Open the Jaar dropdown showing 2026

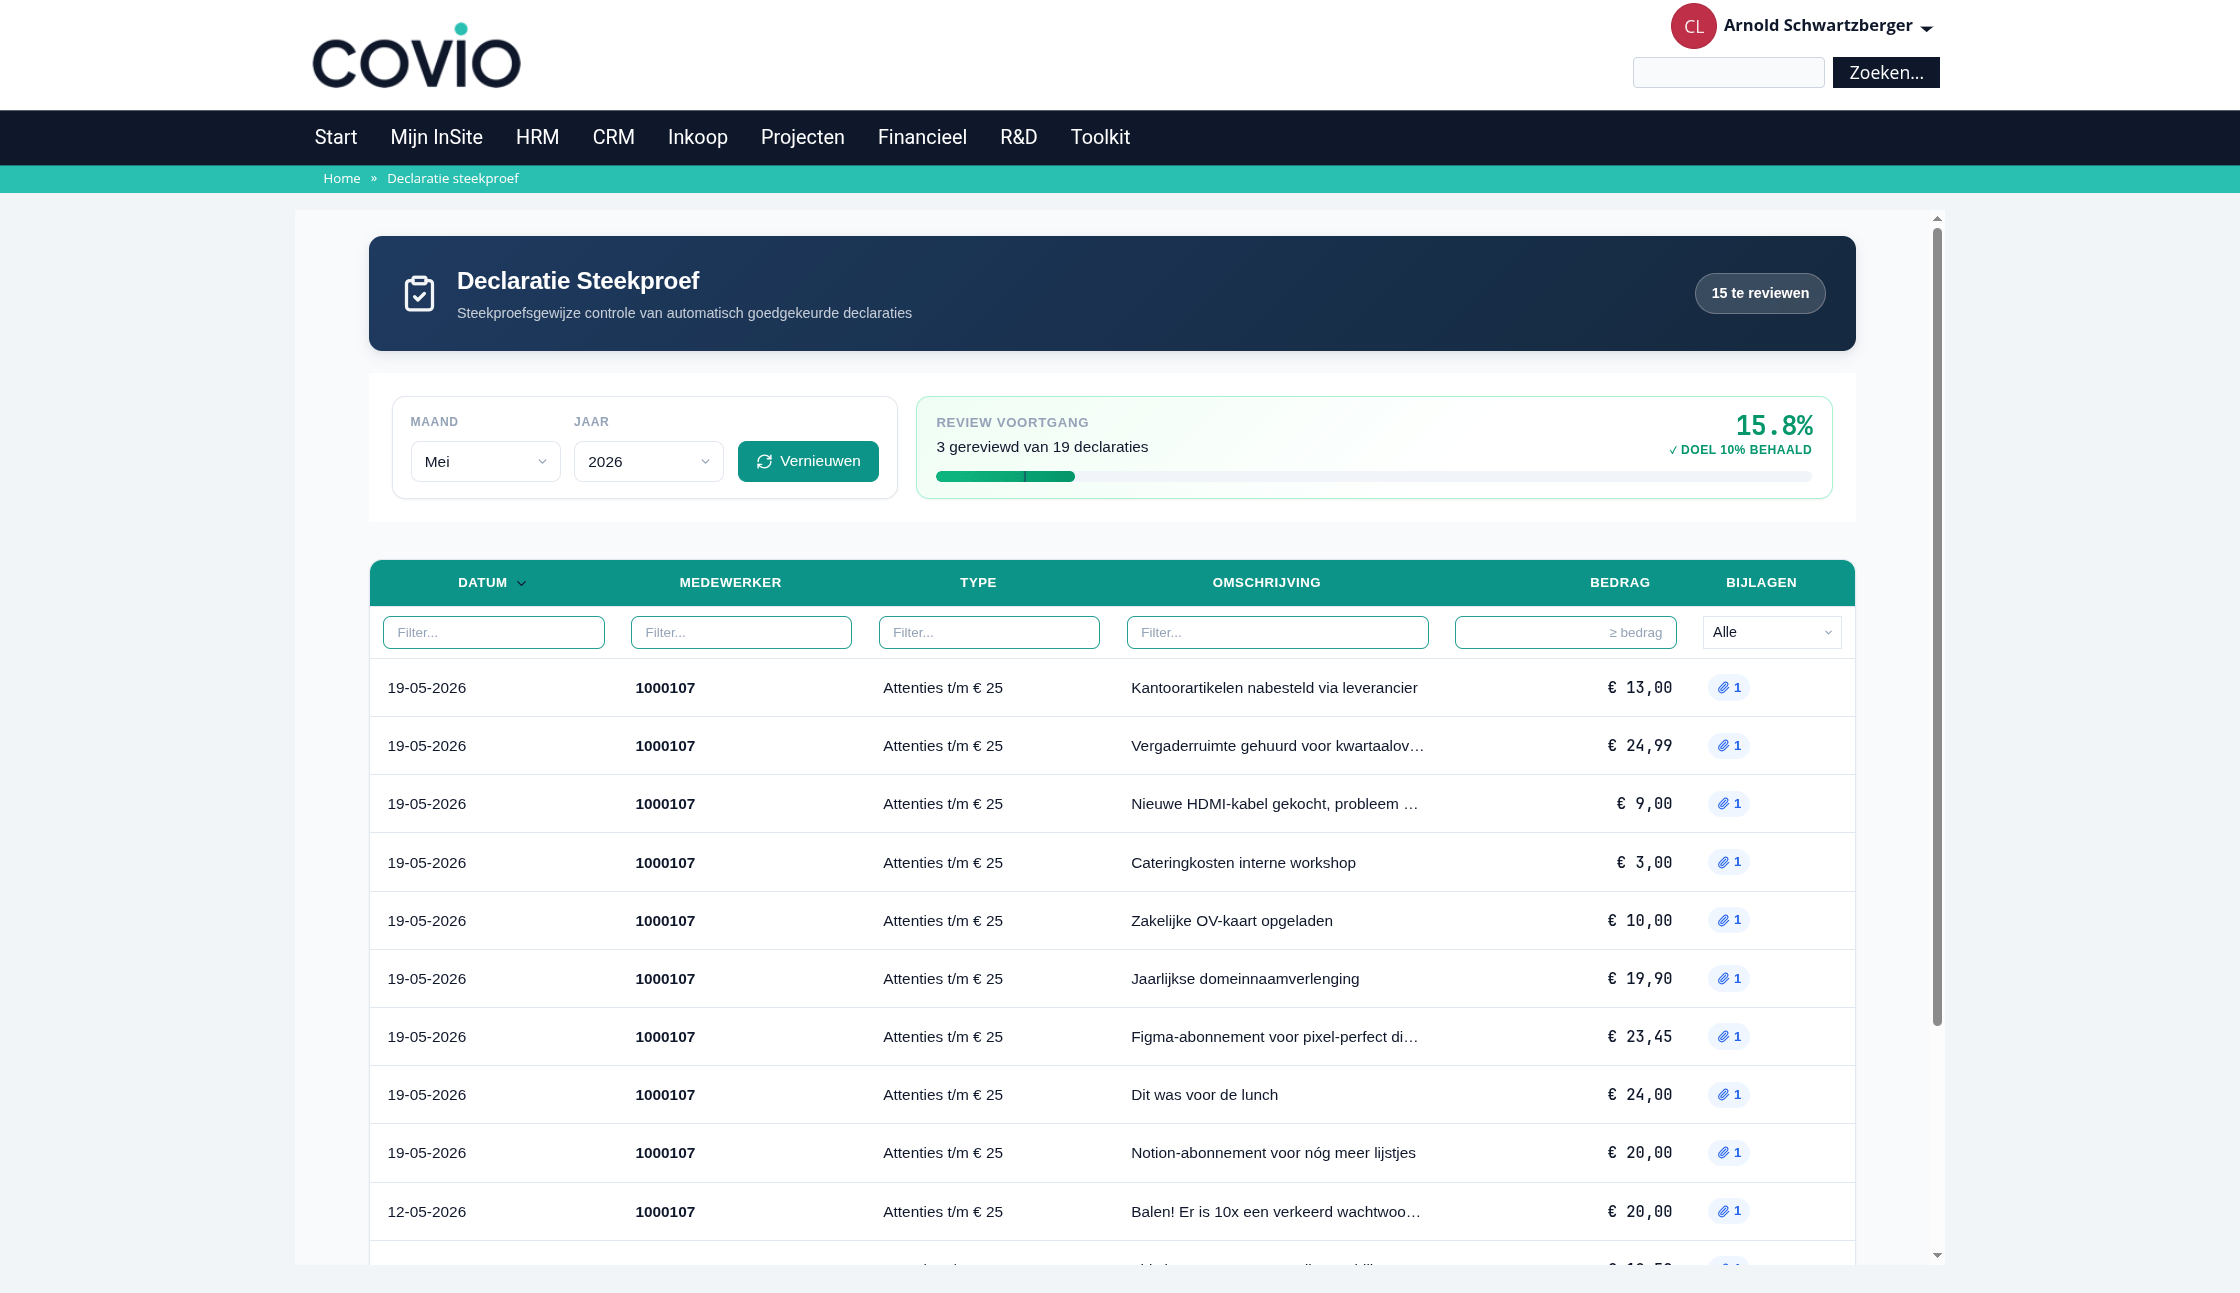pyautogui.click(x=649, y=461)
